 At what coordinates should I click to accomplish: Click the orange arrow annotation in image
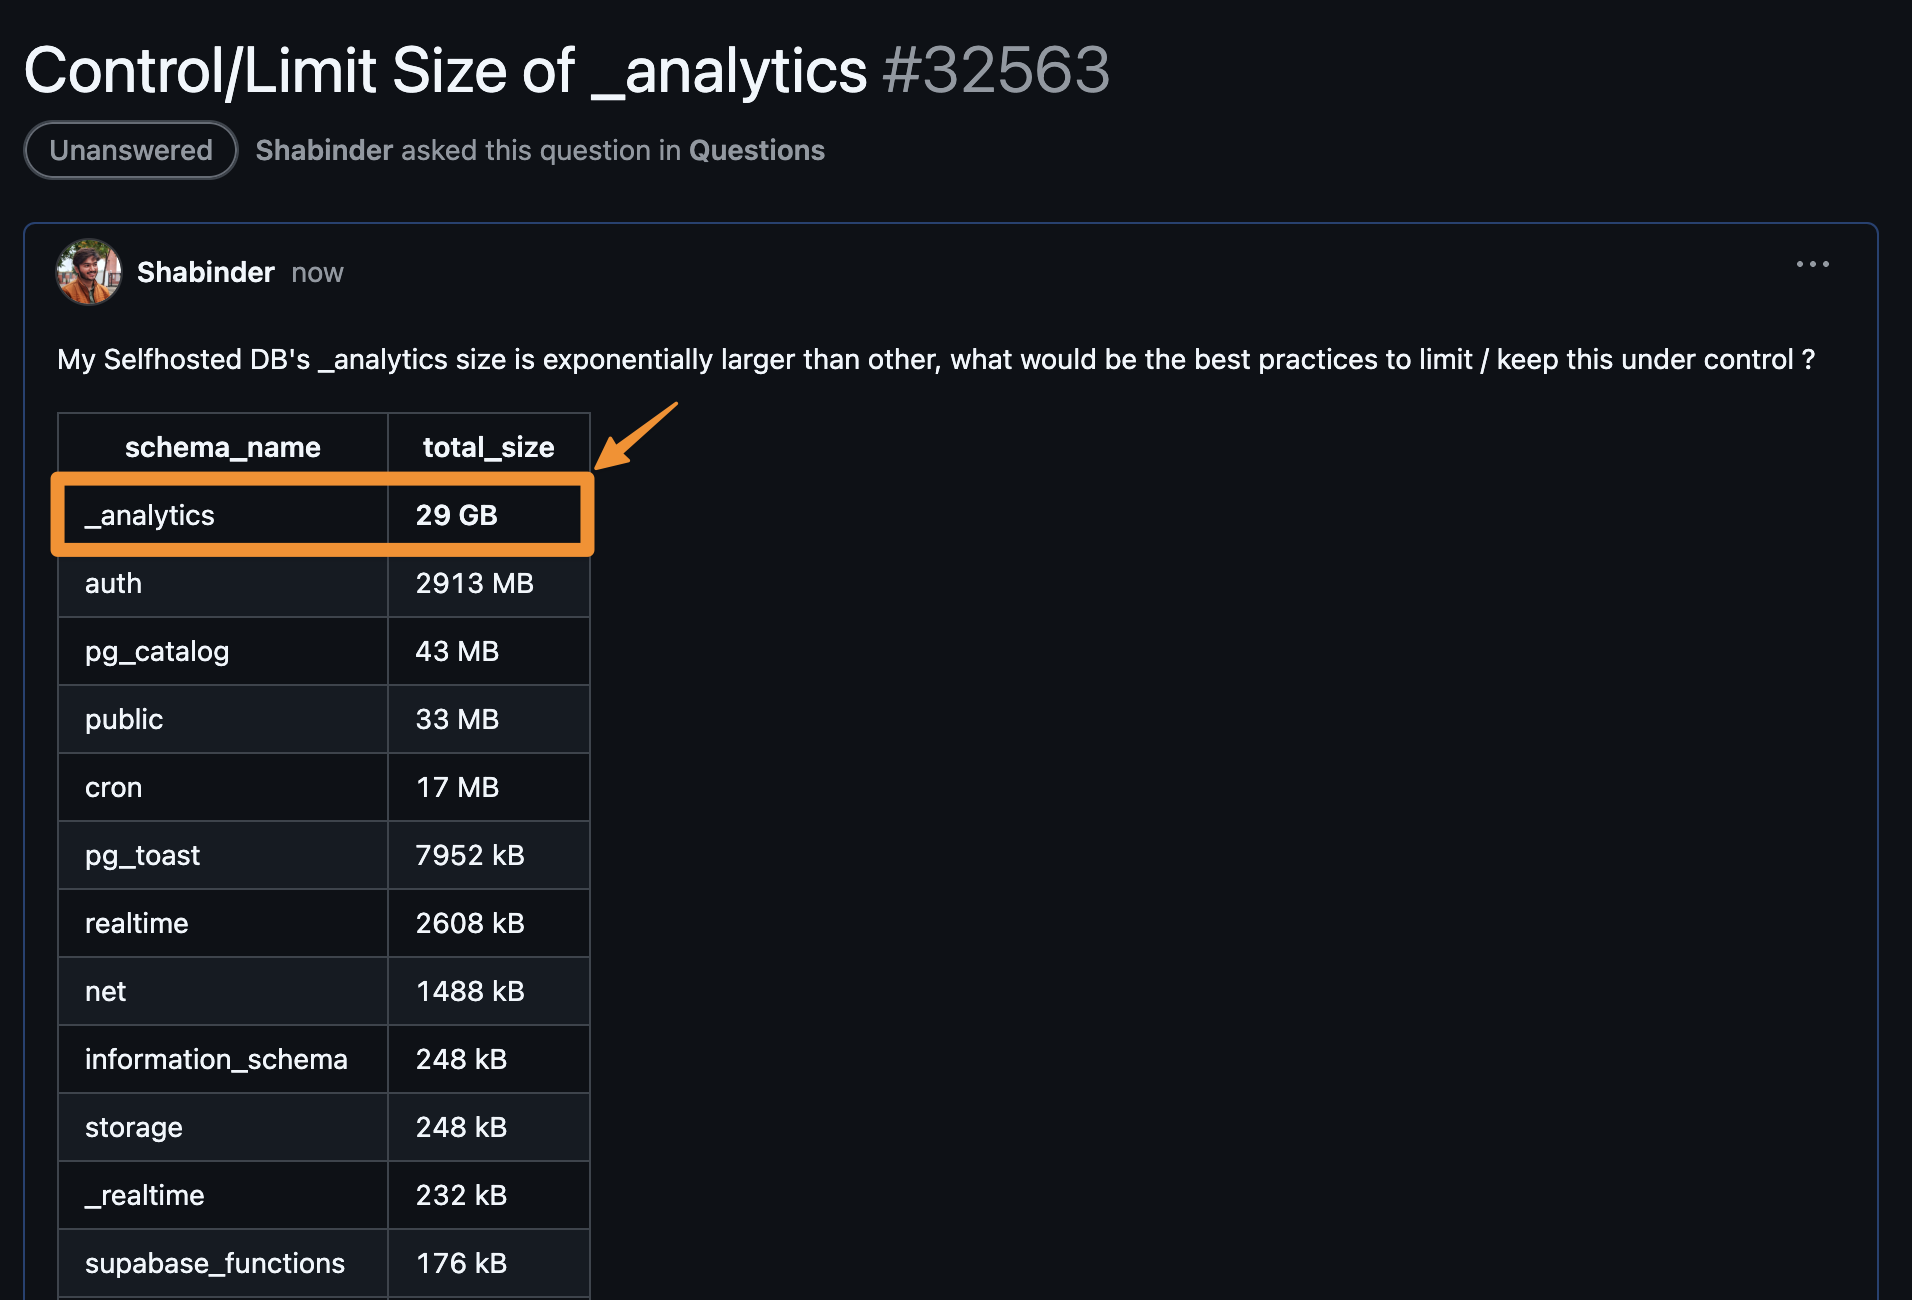635,436
